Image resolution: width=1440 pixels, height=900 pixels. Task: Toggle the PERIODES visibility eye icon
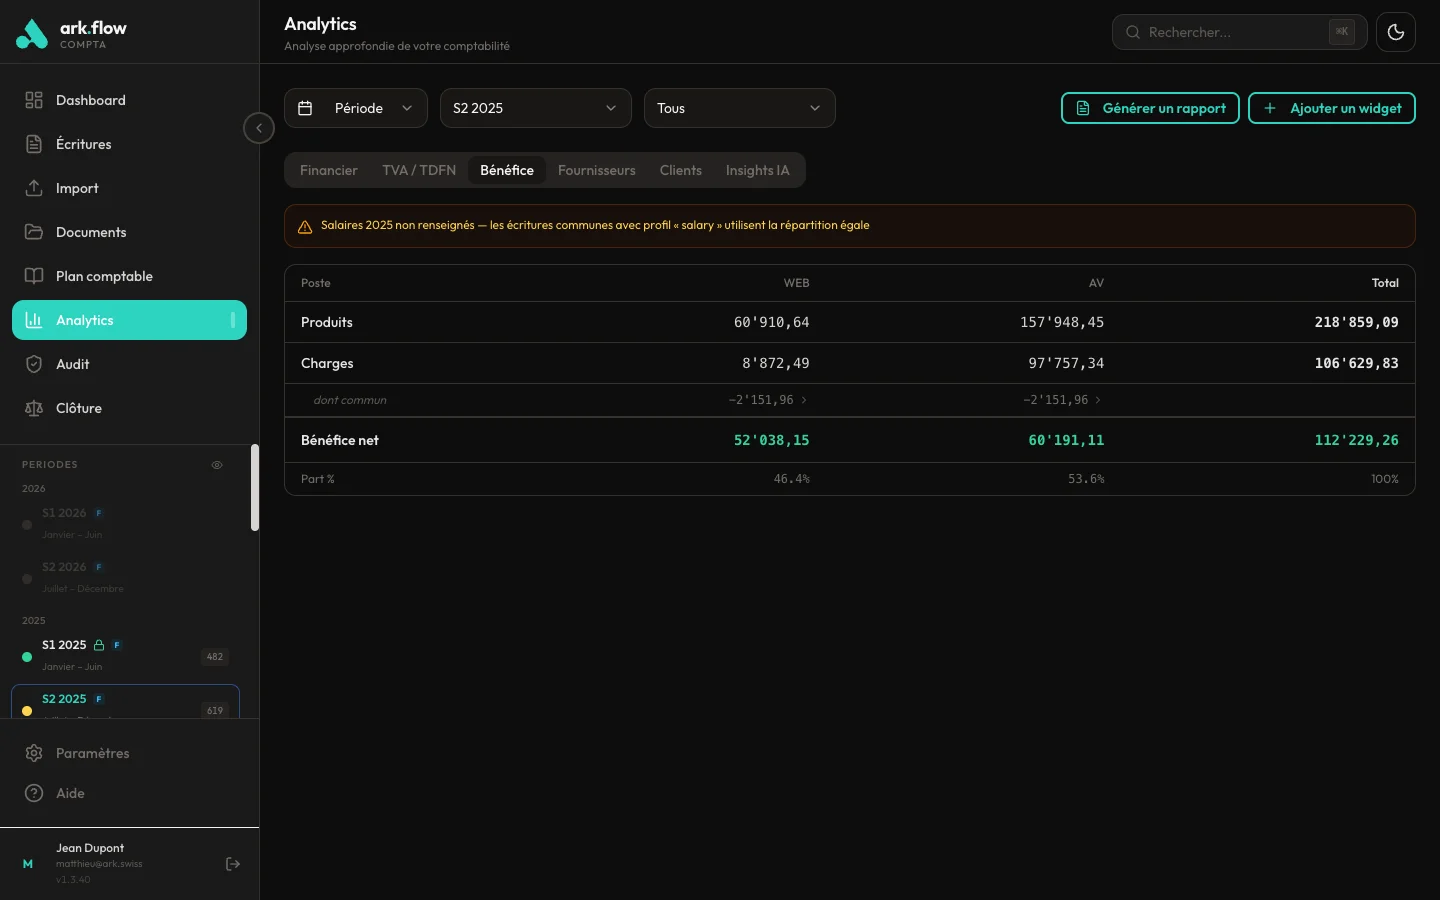(217, 465)
